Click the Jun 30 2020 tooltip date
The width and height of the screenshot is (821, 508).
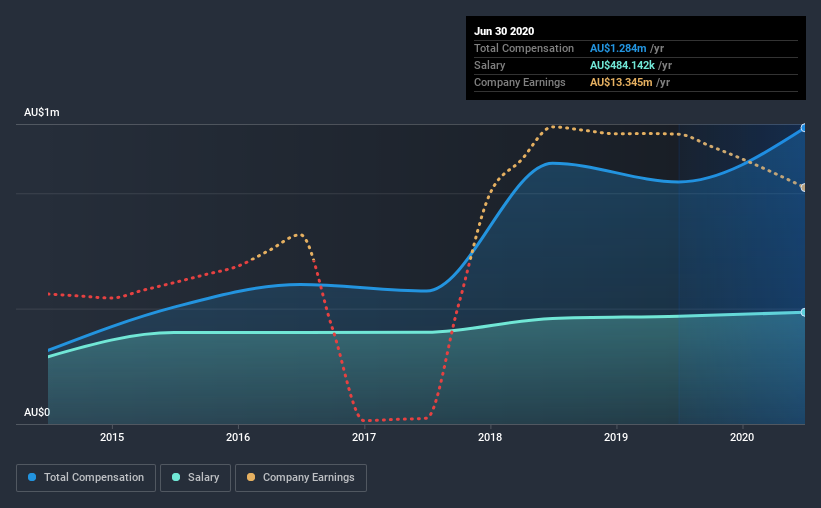(x=504, y=31)
